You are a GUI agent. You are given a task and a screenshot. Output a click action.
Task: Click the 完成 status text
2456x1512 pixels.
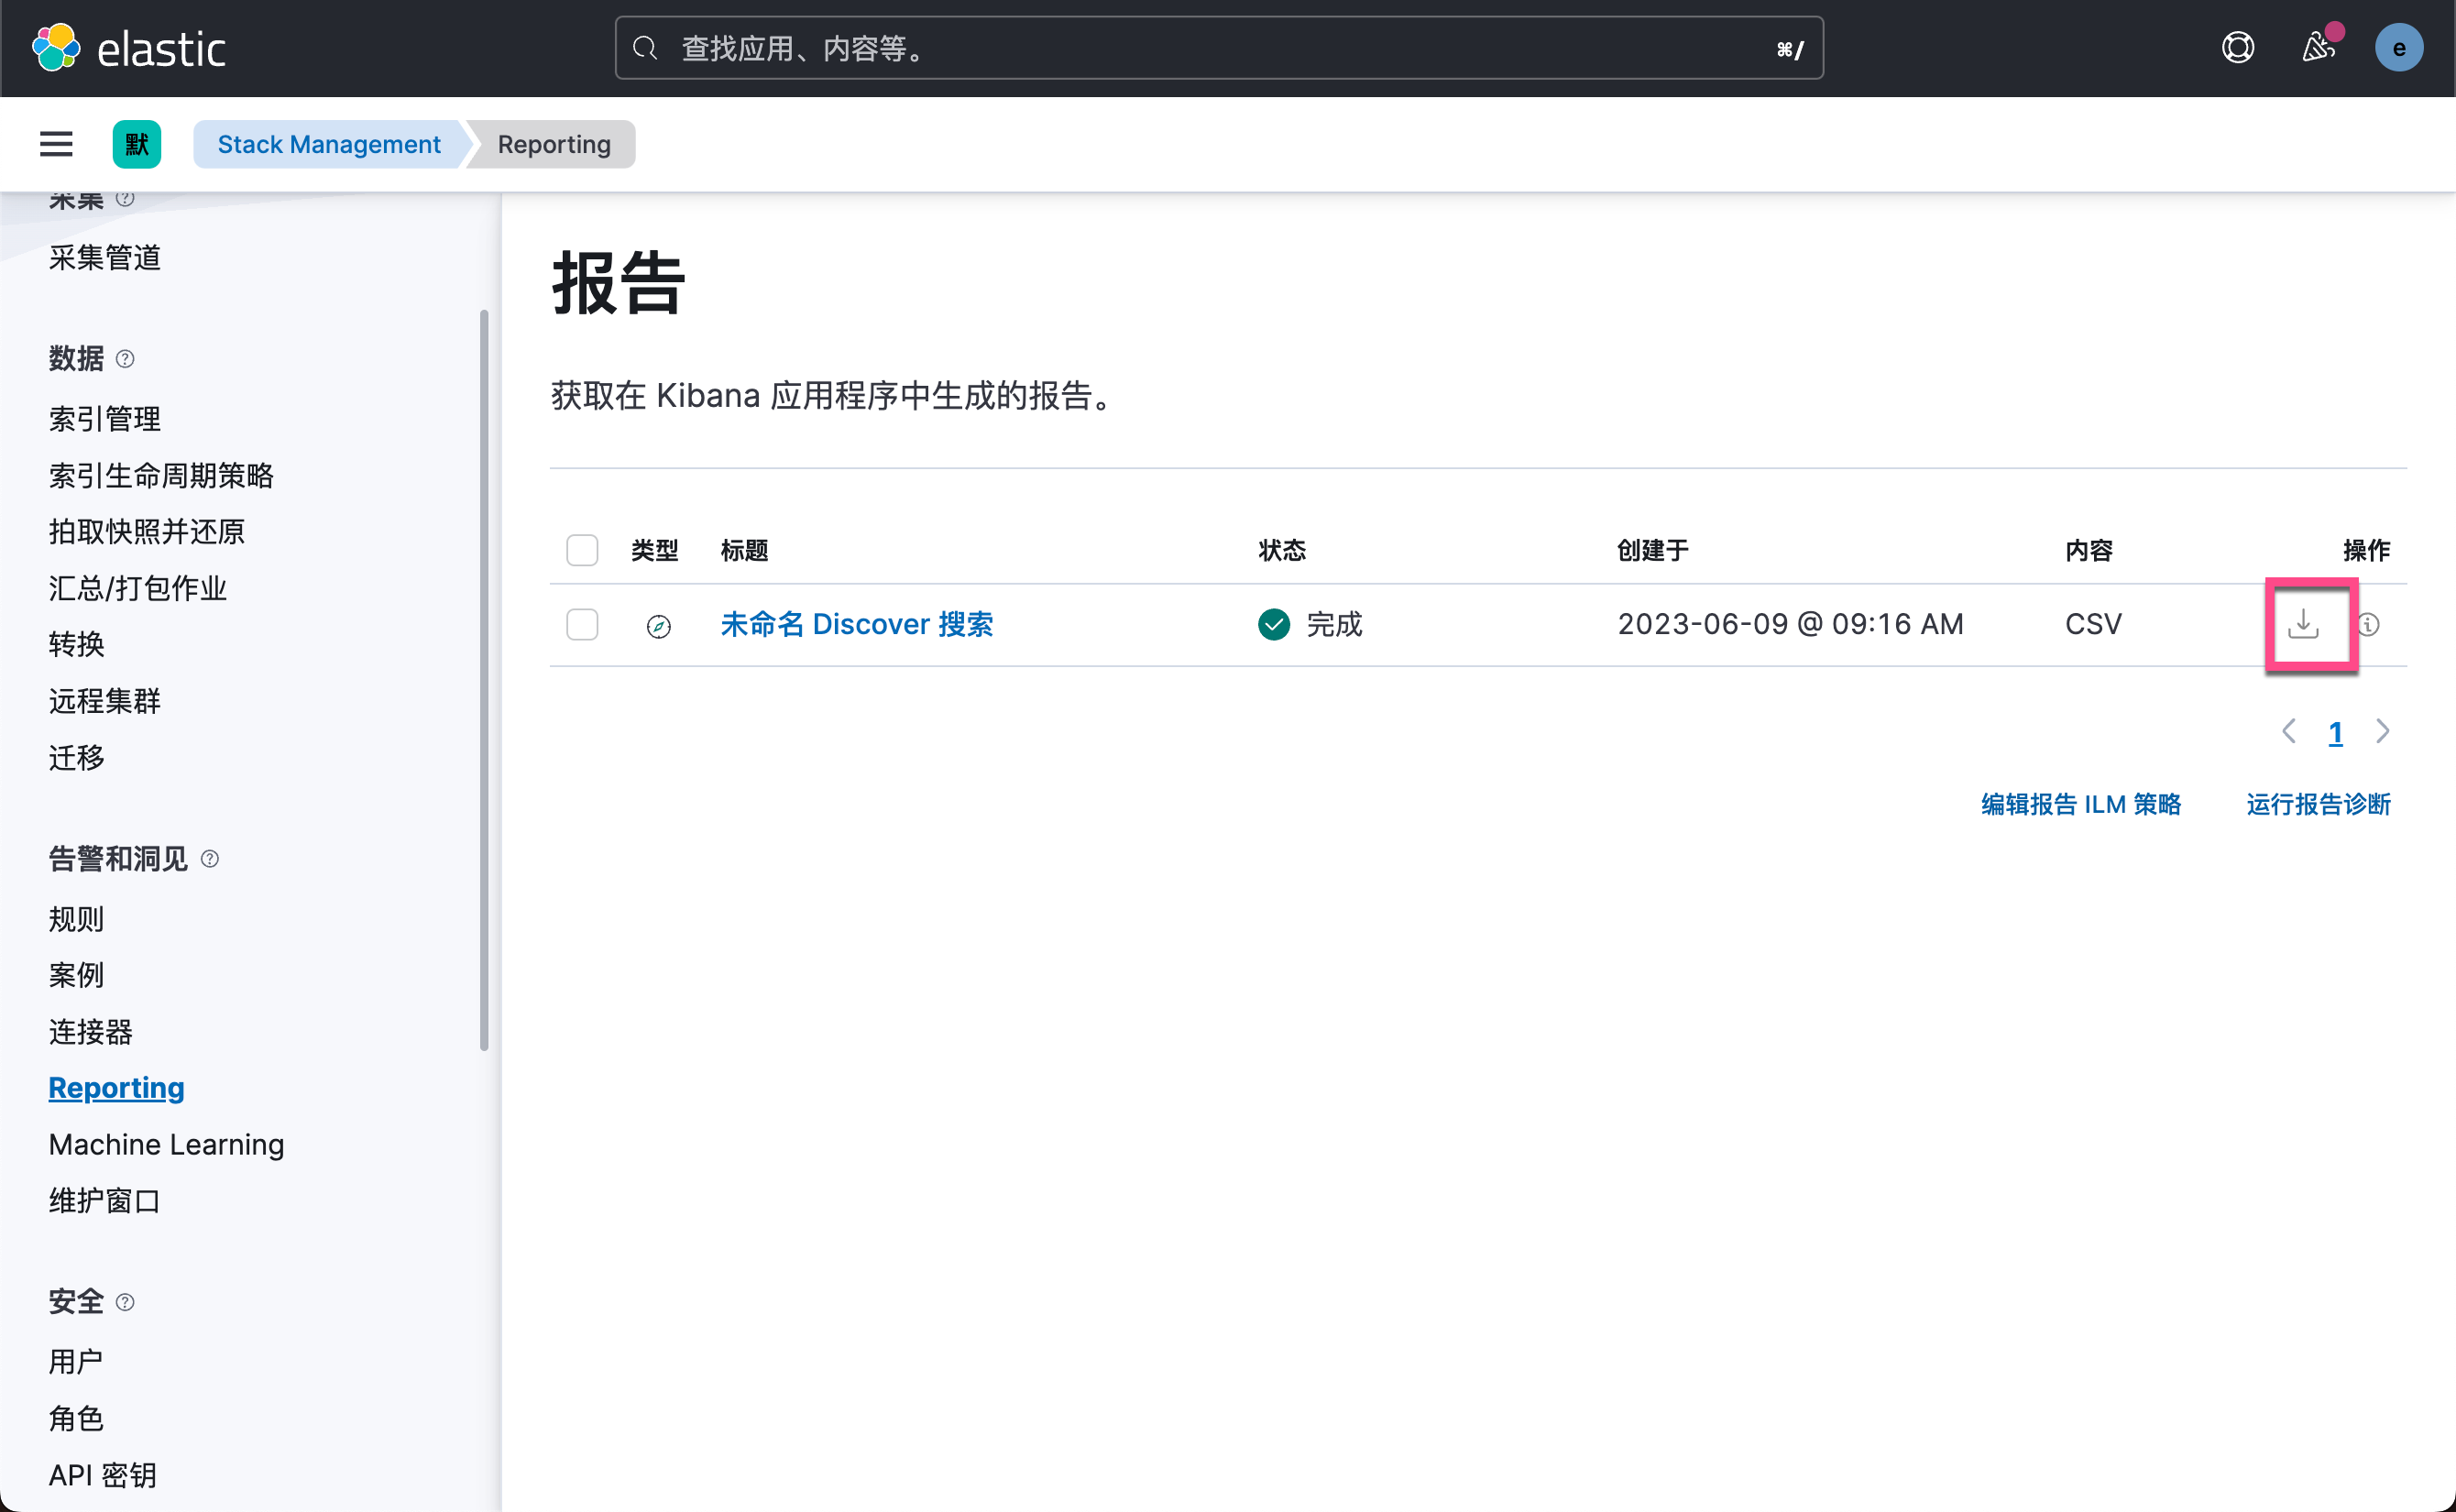point(1334,624)
